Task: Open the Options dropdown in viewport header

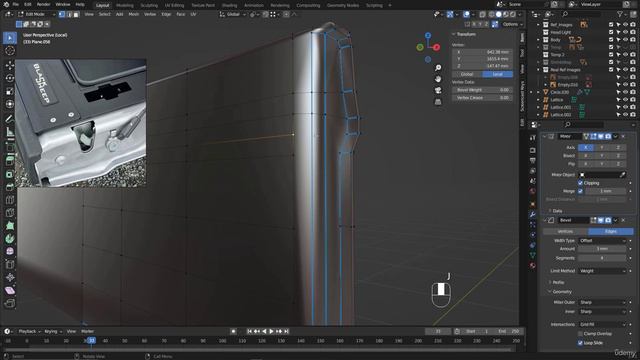Action: click(512, 24)
